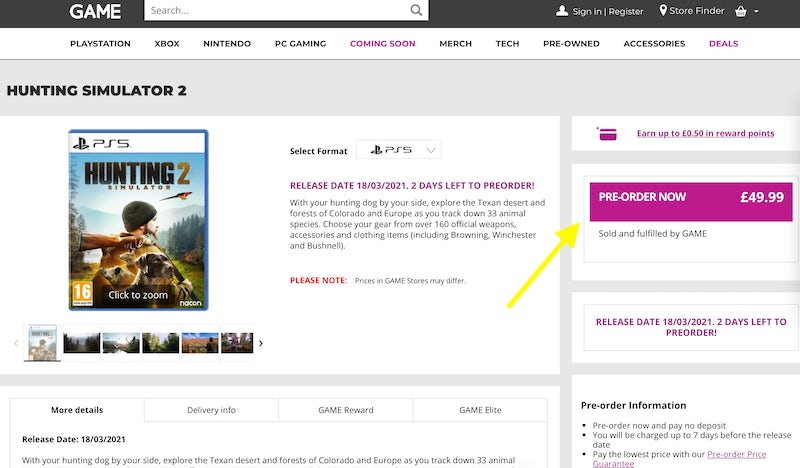Image resolution: width=800 pixels, height=468 pixels.
Task: Click the Store Finder pin icon
Action: pyautogui.click(x=663, y=10)
